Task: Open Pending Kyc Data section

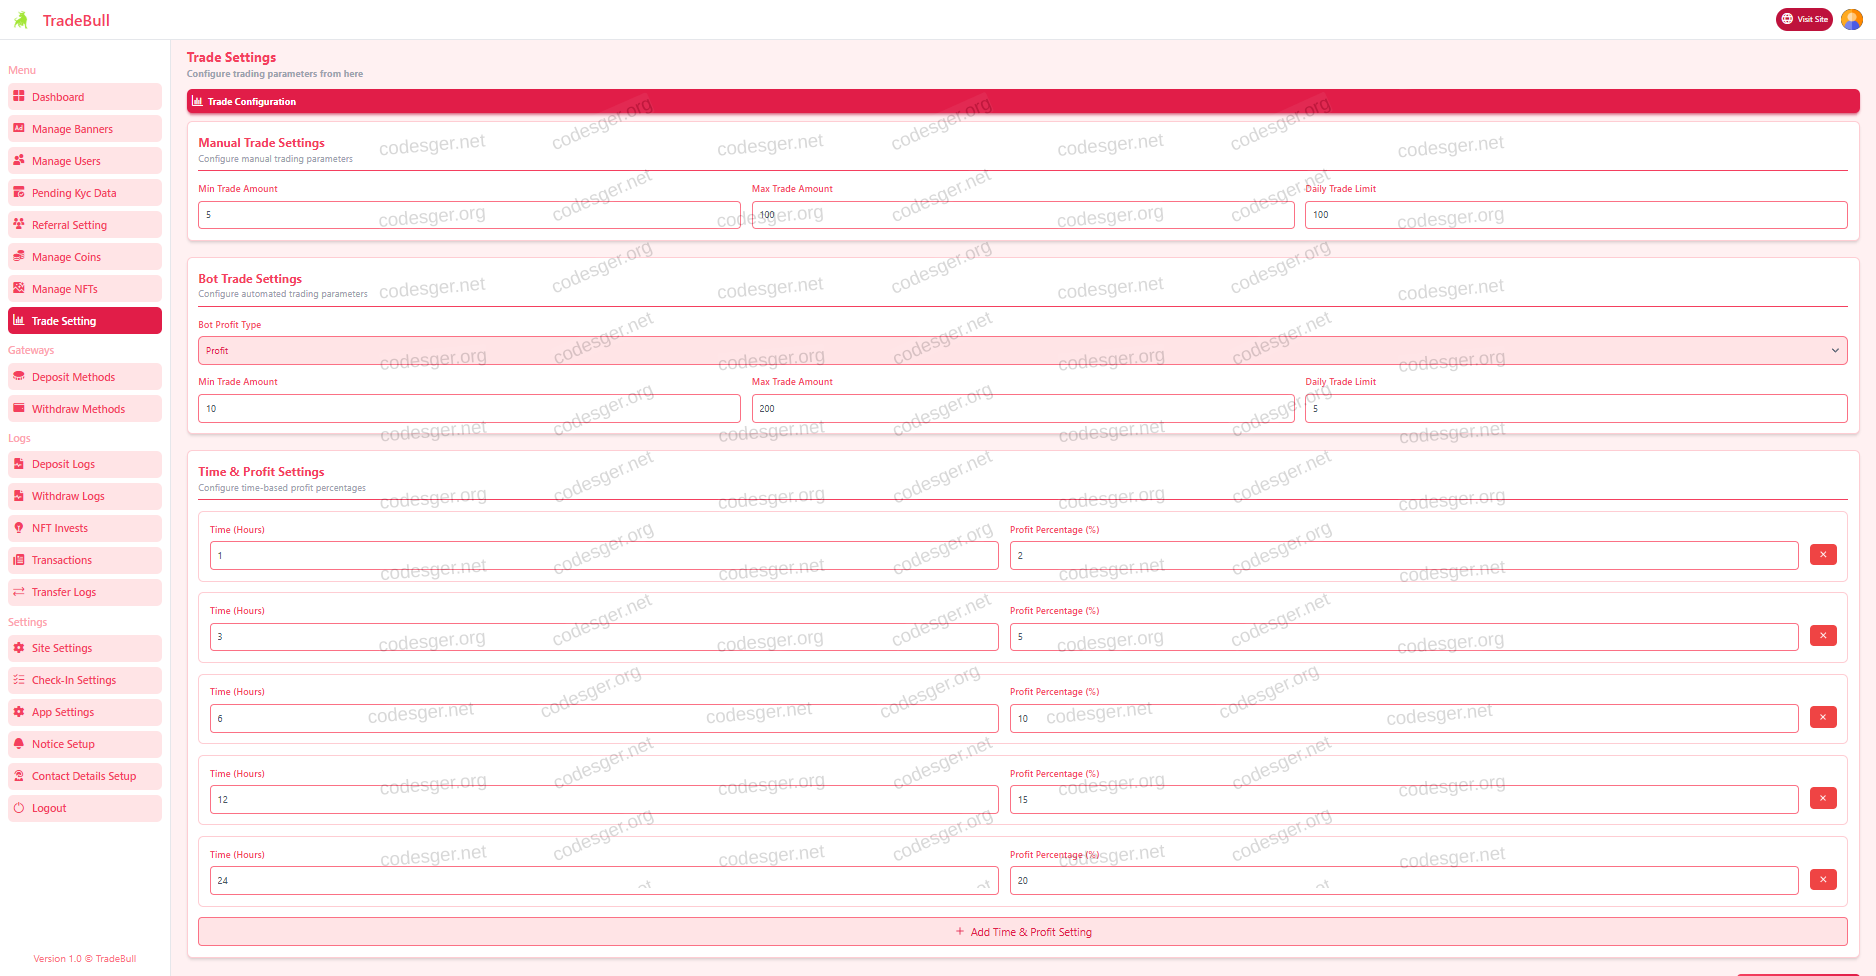Action: [x=74, y=193]
